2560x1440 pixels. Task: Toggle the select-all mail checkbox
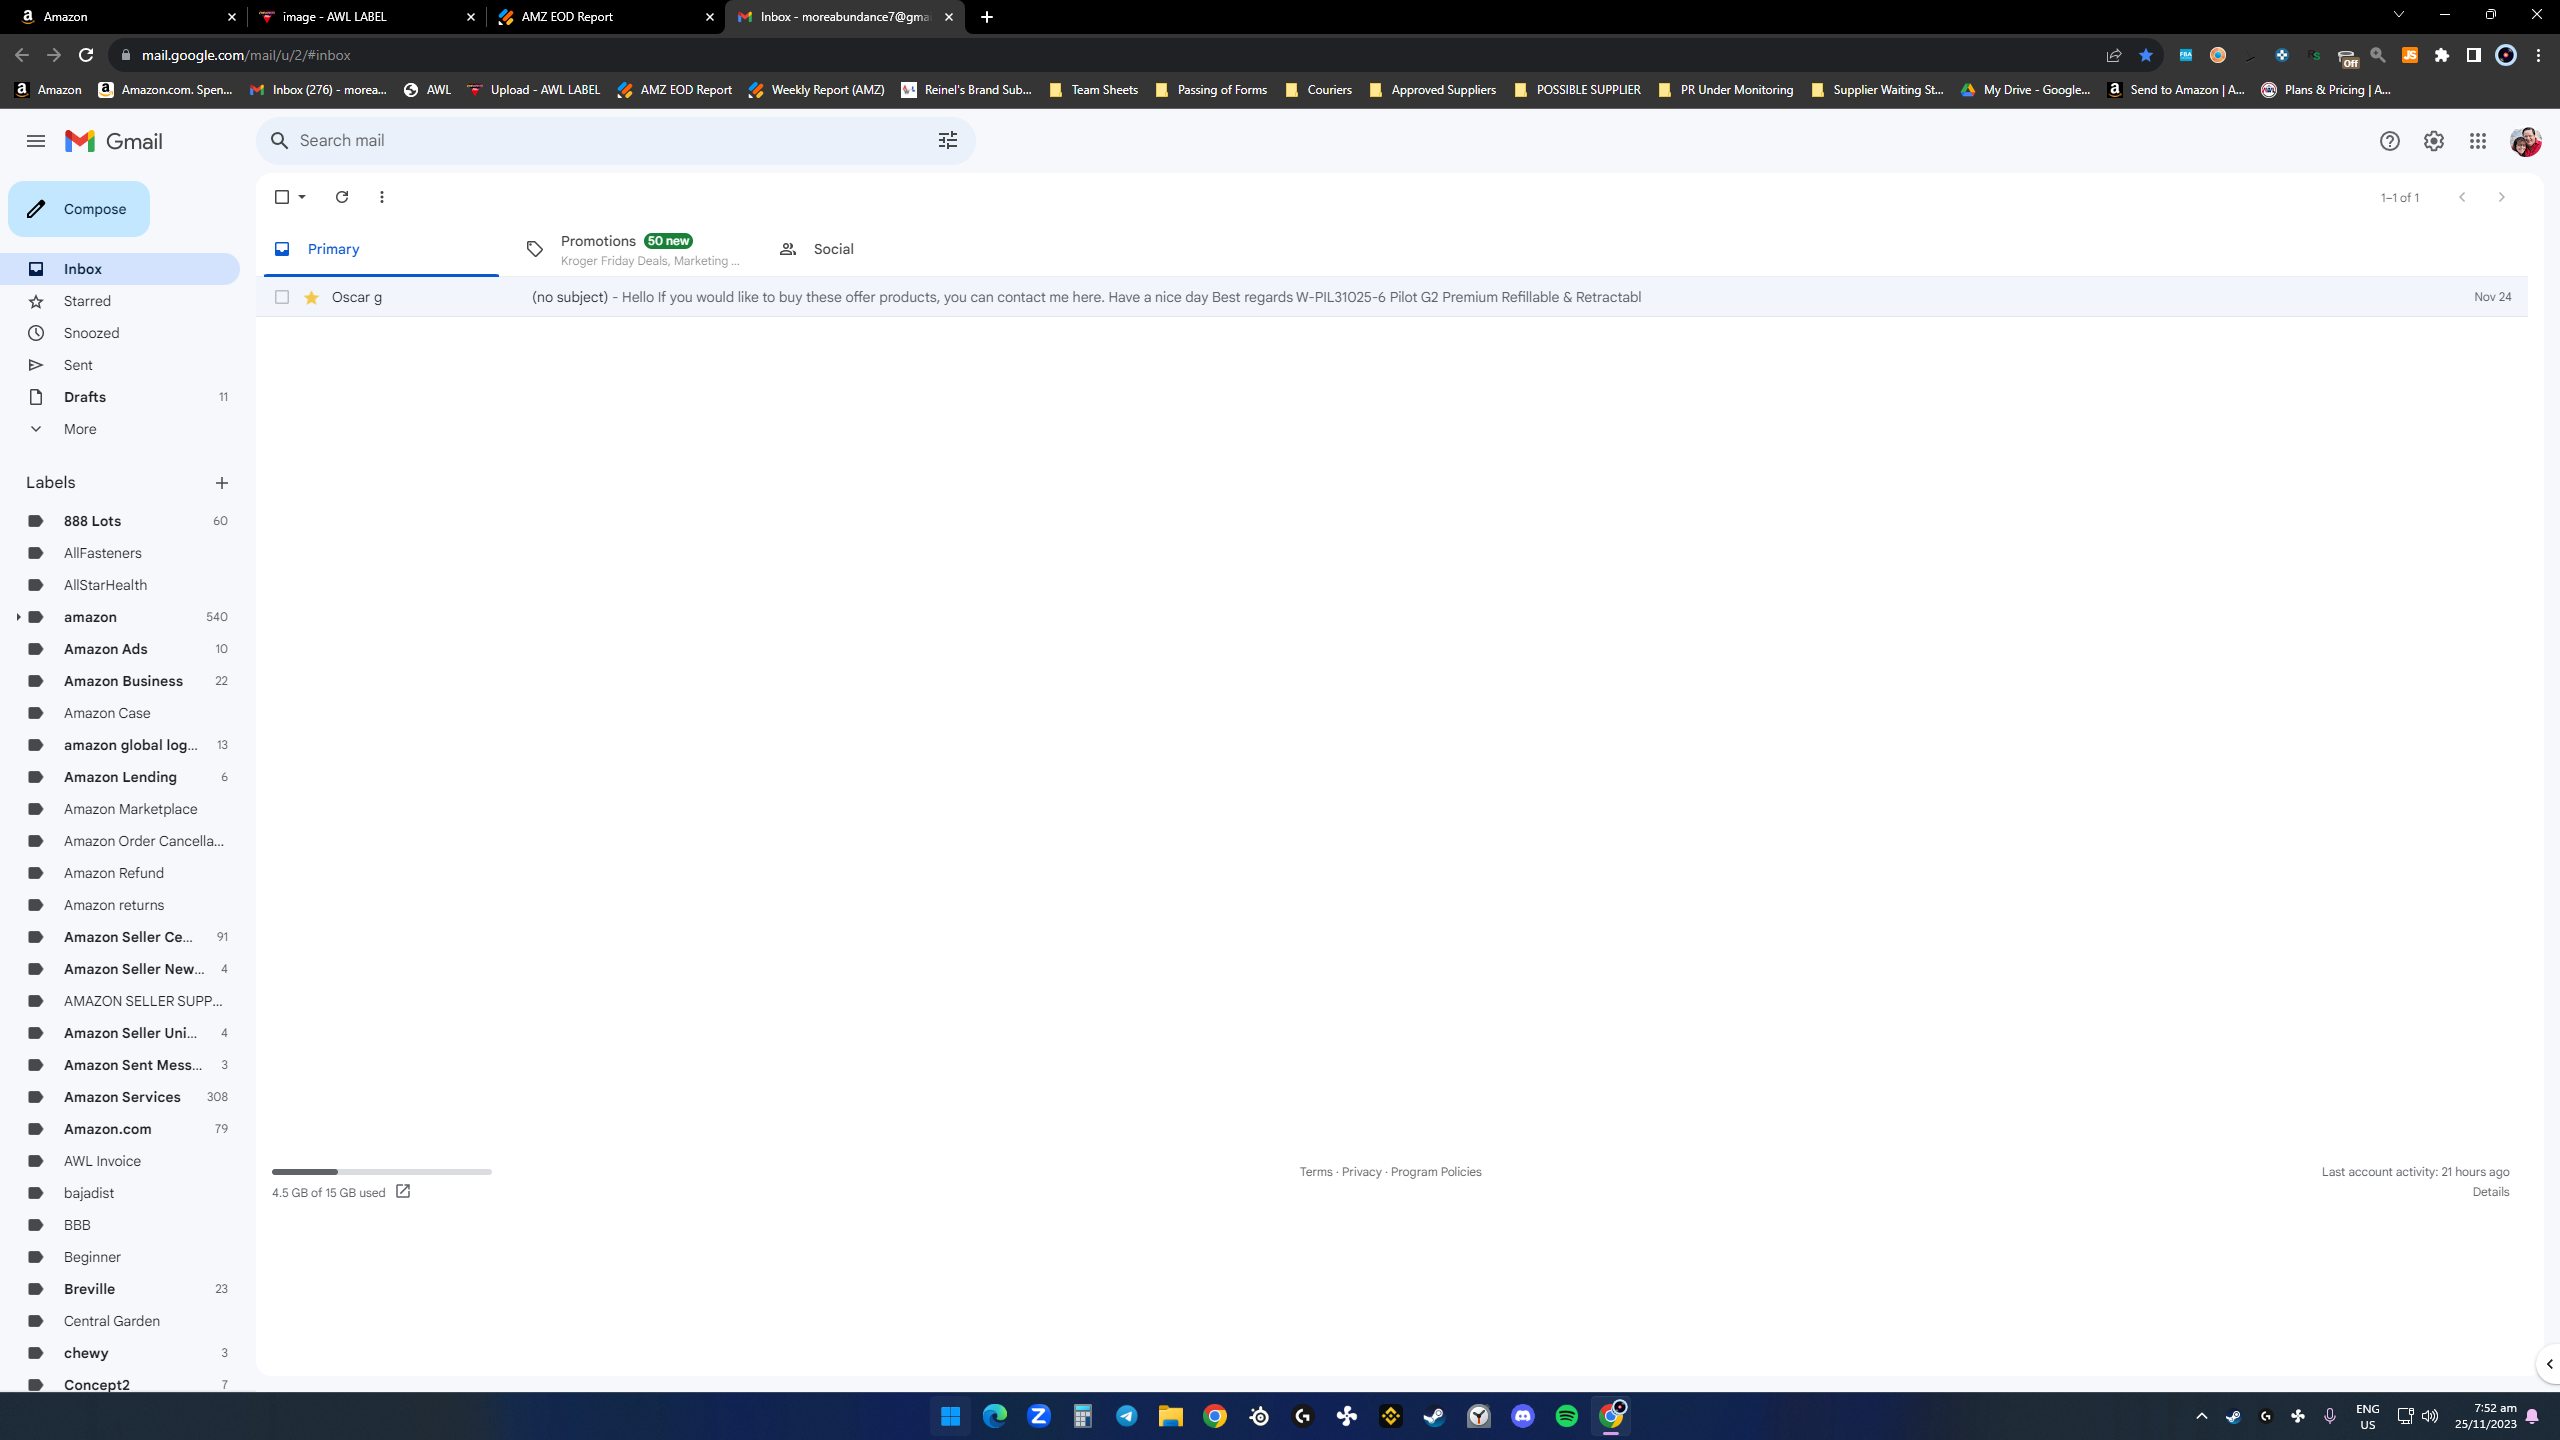click(282, 197)
